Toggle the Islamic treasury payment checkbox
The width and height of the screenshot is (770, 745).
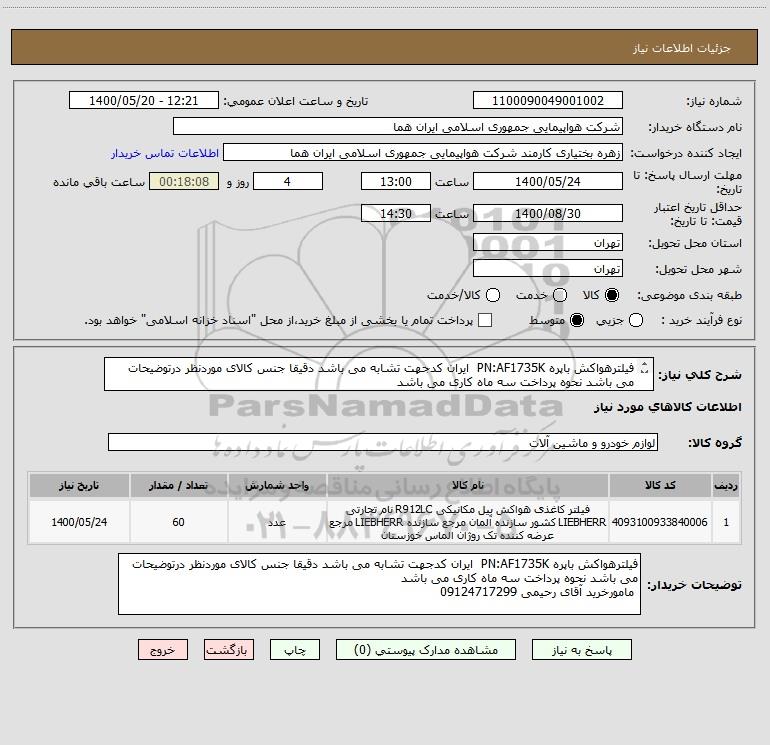[x=485, y=320]
